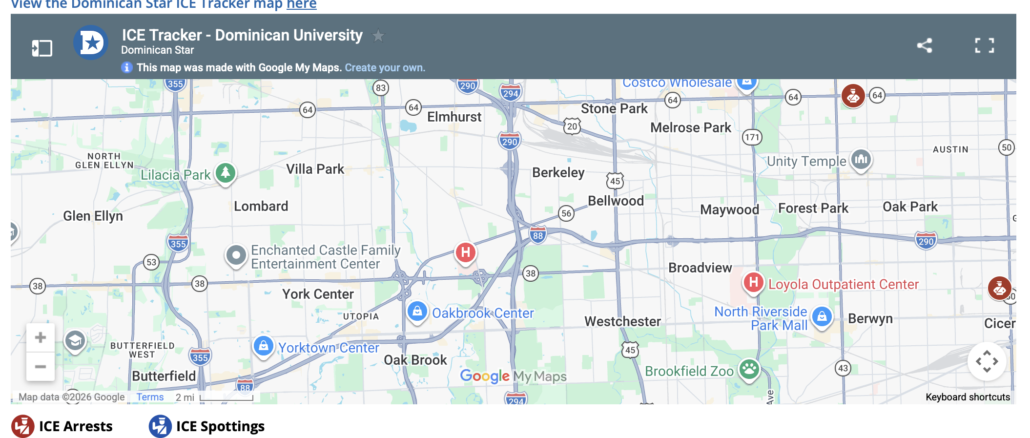Share the ICE Tracker map

click(924, 45)
